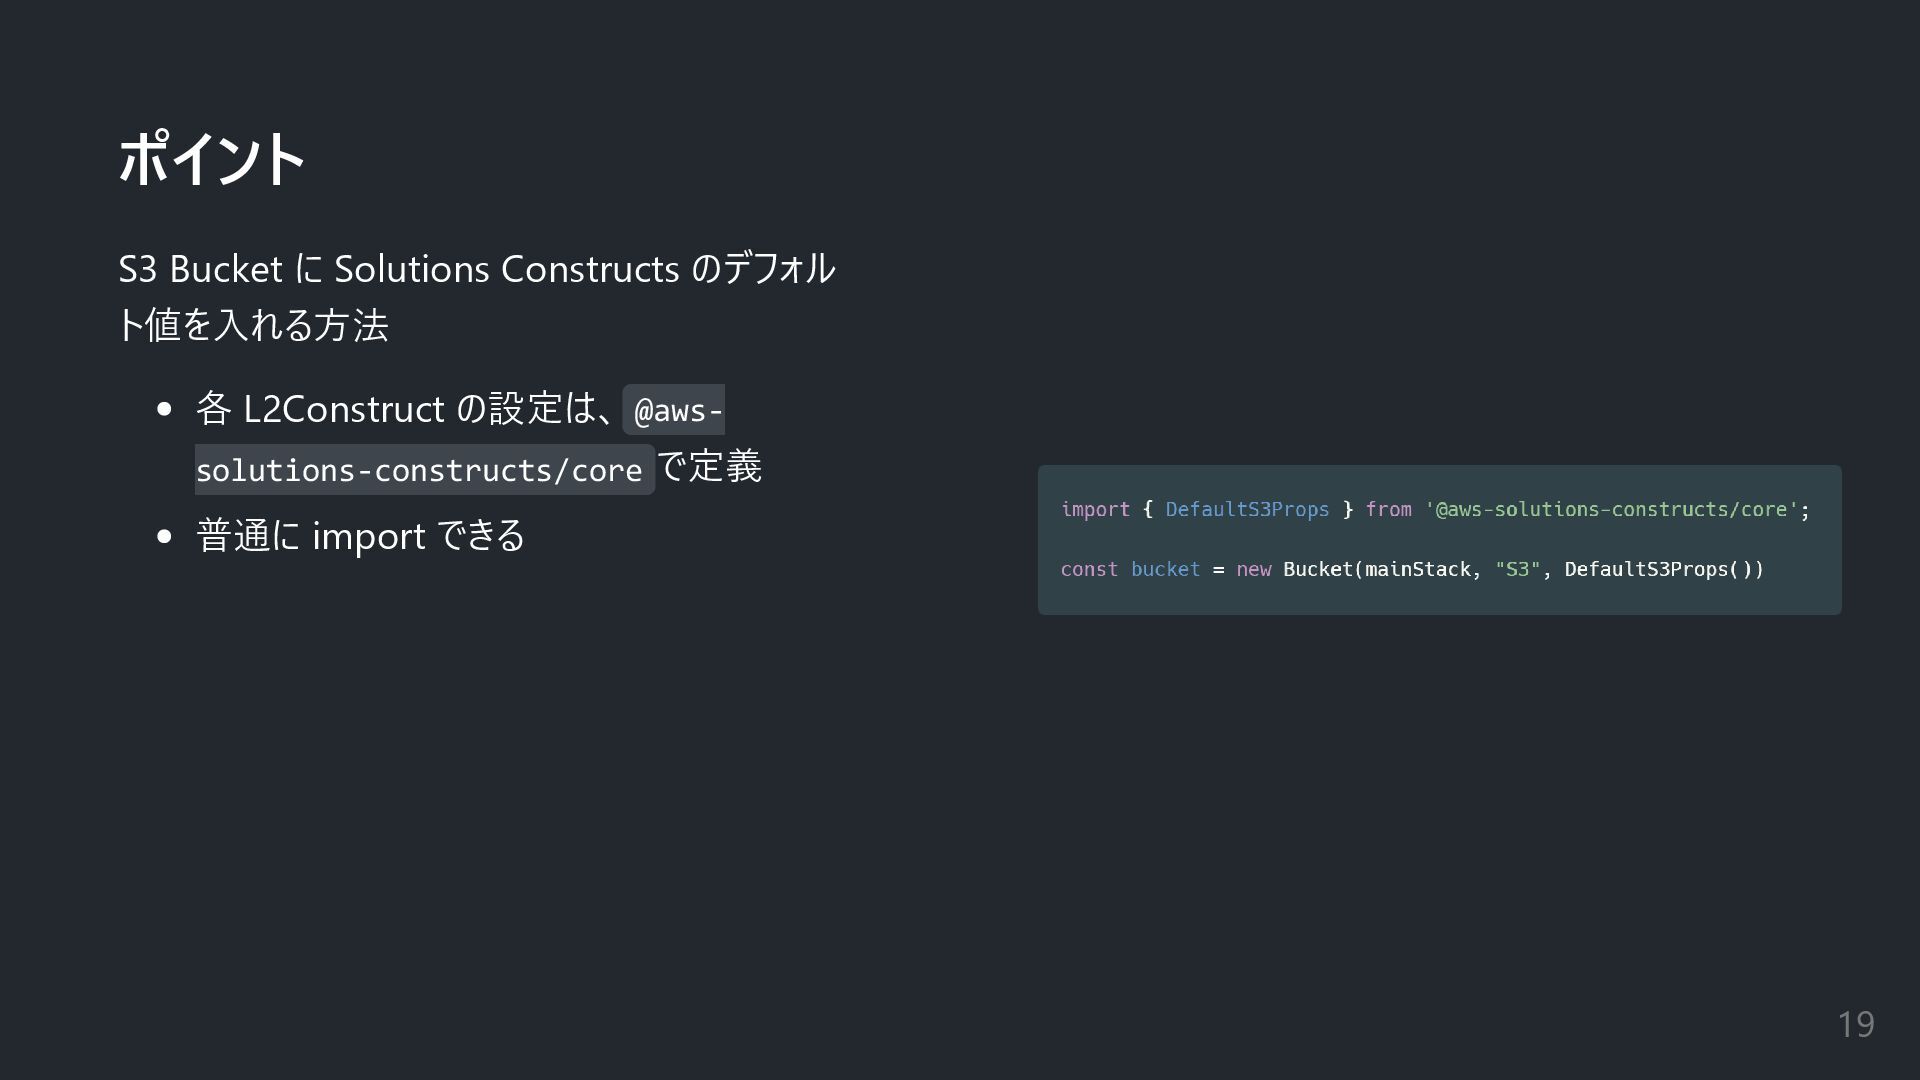This screenshot has width=1920, height=1080.
Task: Click the inline code @aws- snippet
Action: (674, 410)
